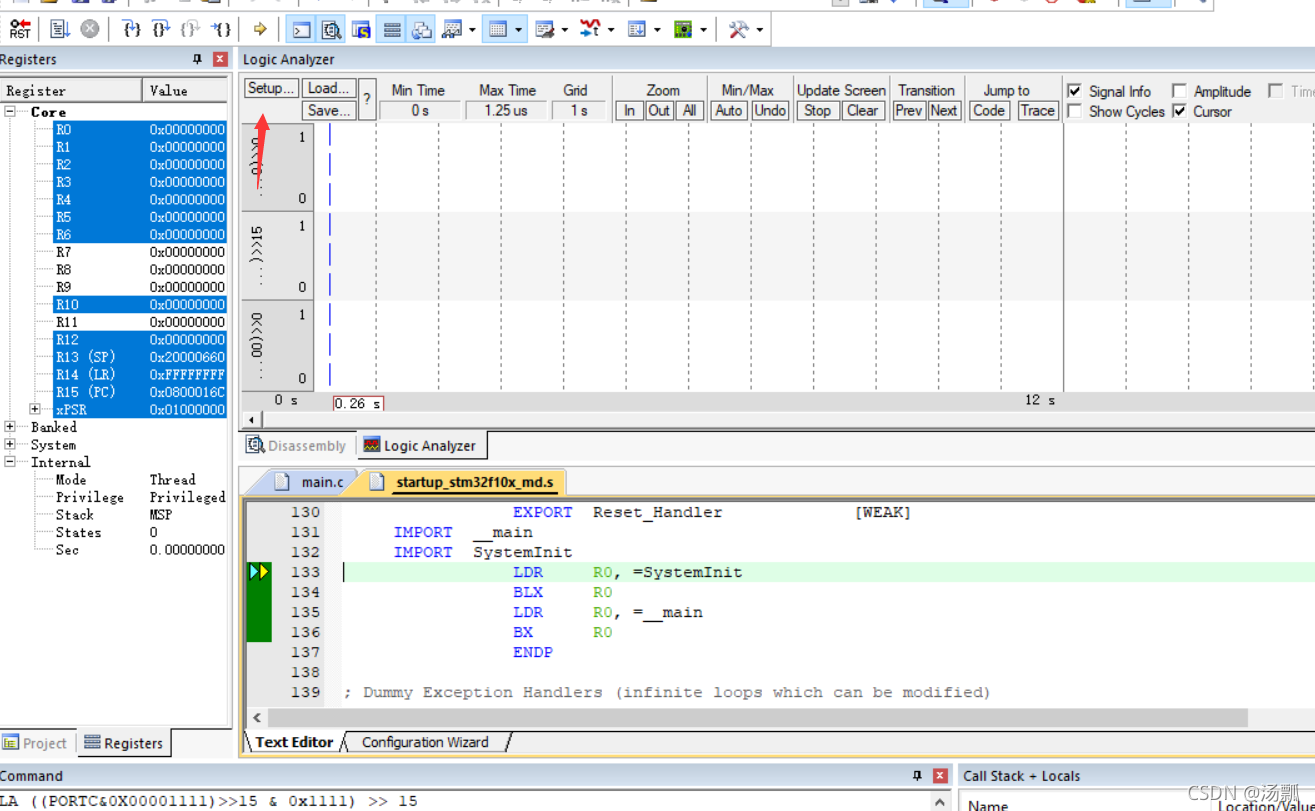Close the Command panel
This screenshot has width=1315, height=811.
coord(940,775)
